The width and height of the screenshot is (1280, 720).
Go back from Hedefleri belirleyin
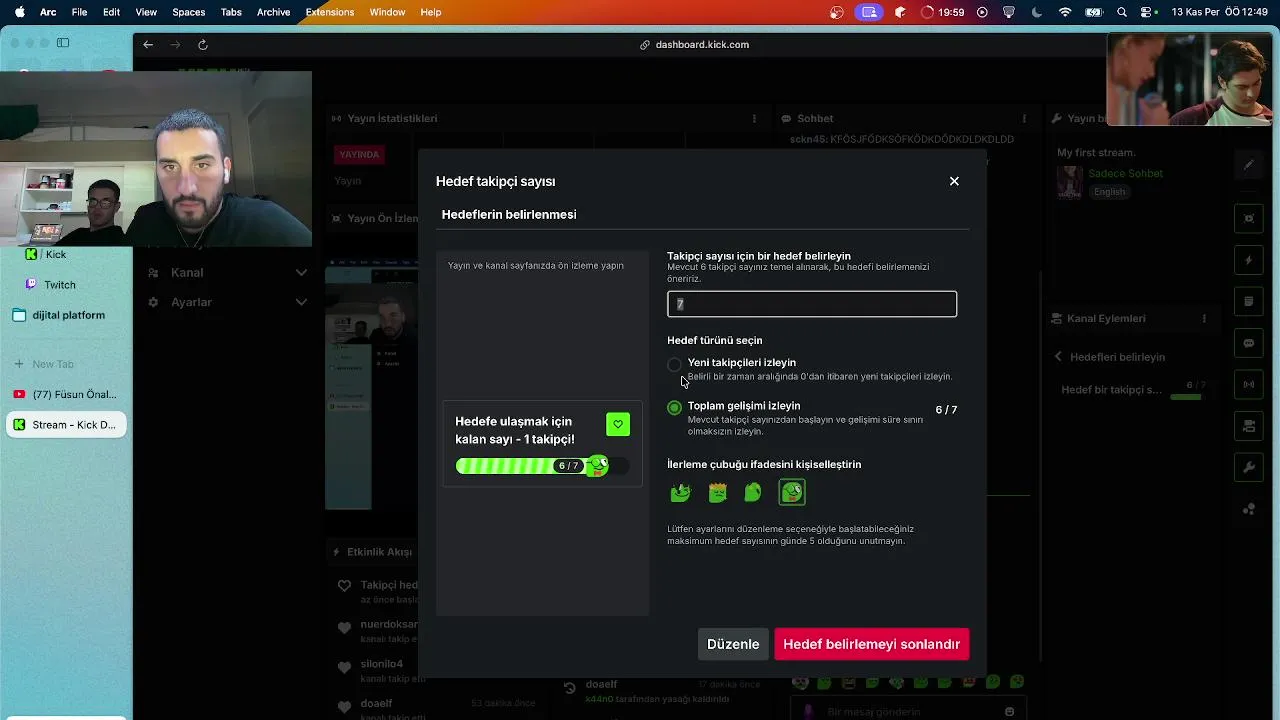(x=1059, y=357)
